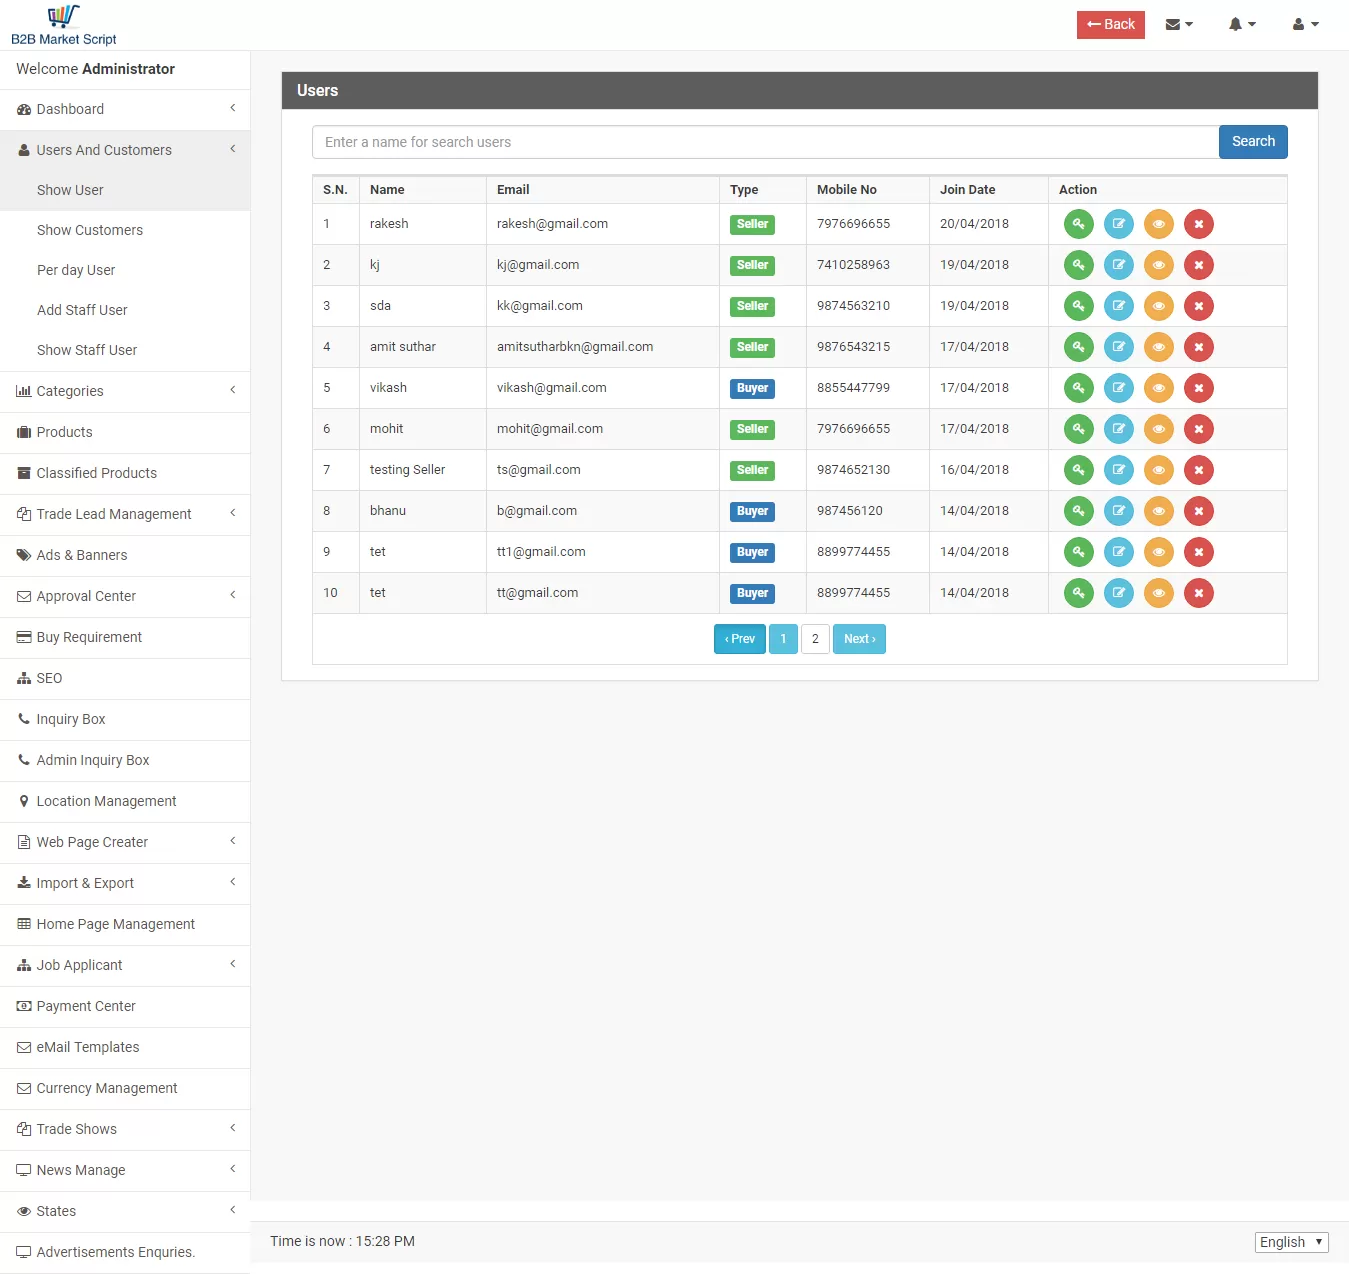Image resolution: width=1349 pixels, height=1274 pixels.
Task: Open Payment Center in sidebar
Action: click(x=125, y=1006)
